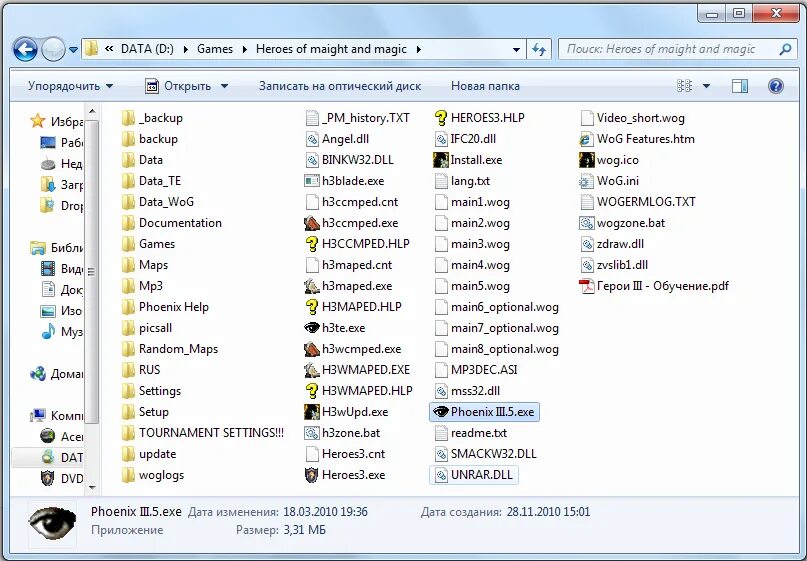Click modification date 18.03.2010 19:36
The height and width of the screenshot is (561, 807).
325,512
